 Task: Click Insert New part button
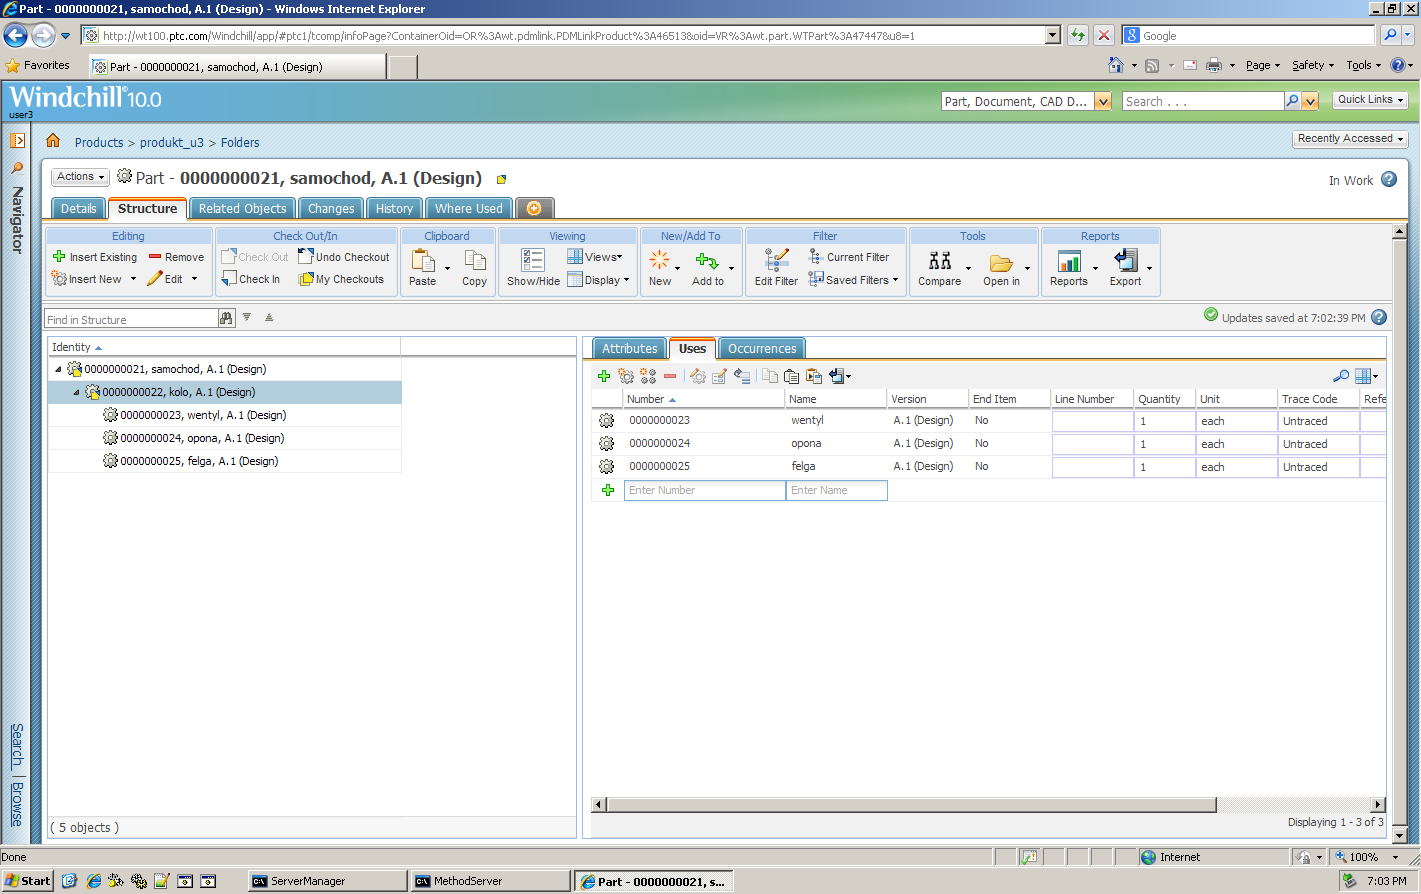pyautogui.click(x=87, y=279)
